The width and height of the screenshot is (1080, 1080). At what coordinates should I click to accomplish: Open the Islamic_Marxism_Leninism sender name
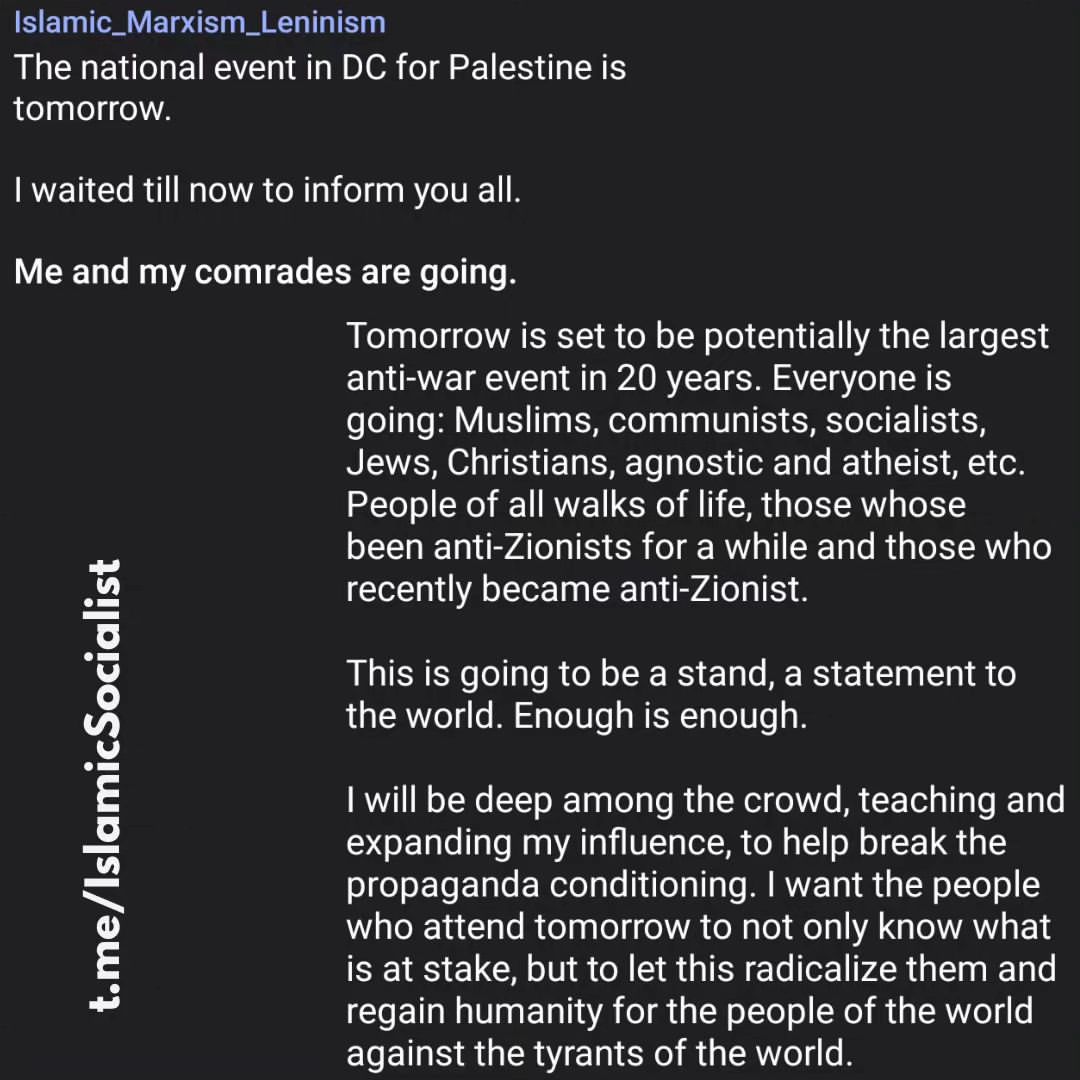click(x=200, y=23)
